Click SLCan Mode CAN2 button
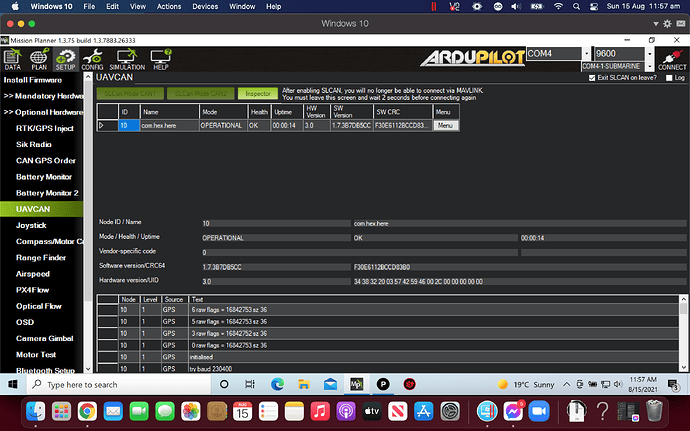This screenshot has height=431, width=690. pyautogui.click(x=201, y=94)
